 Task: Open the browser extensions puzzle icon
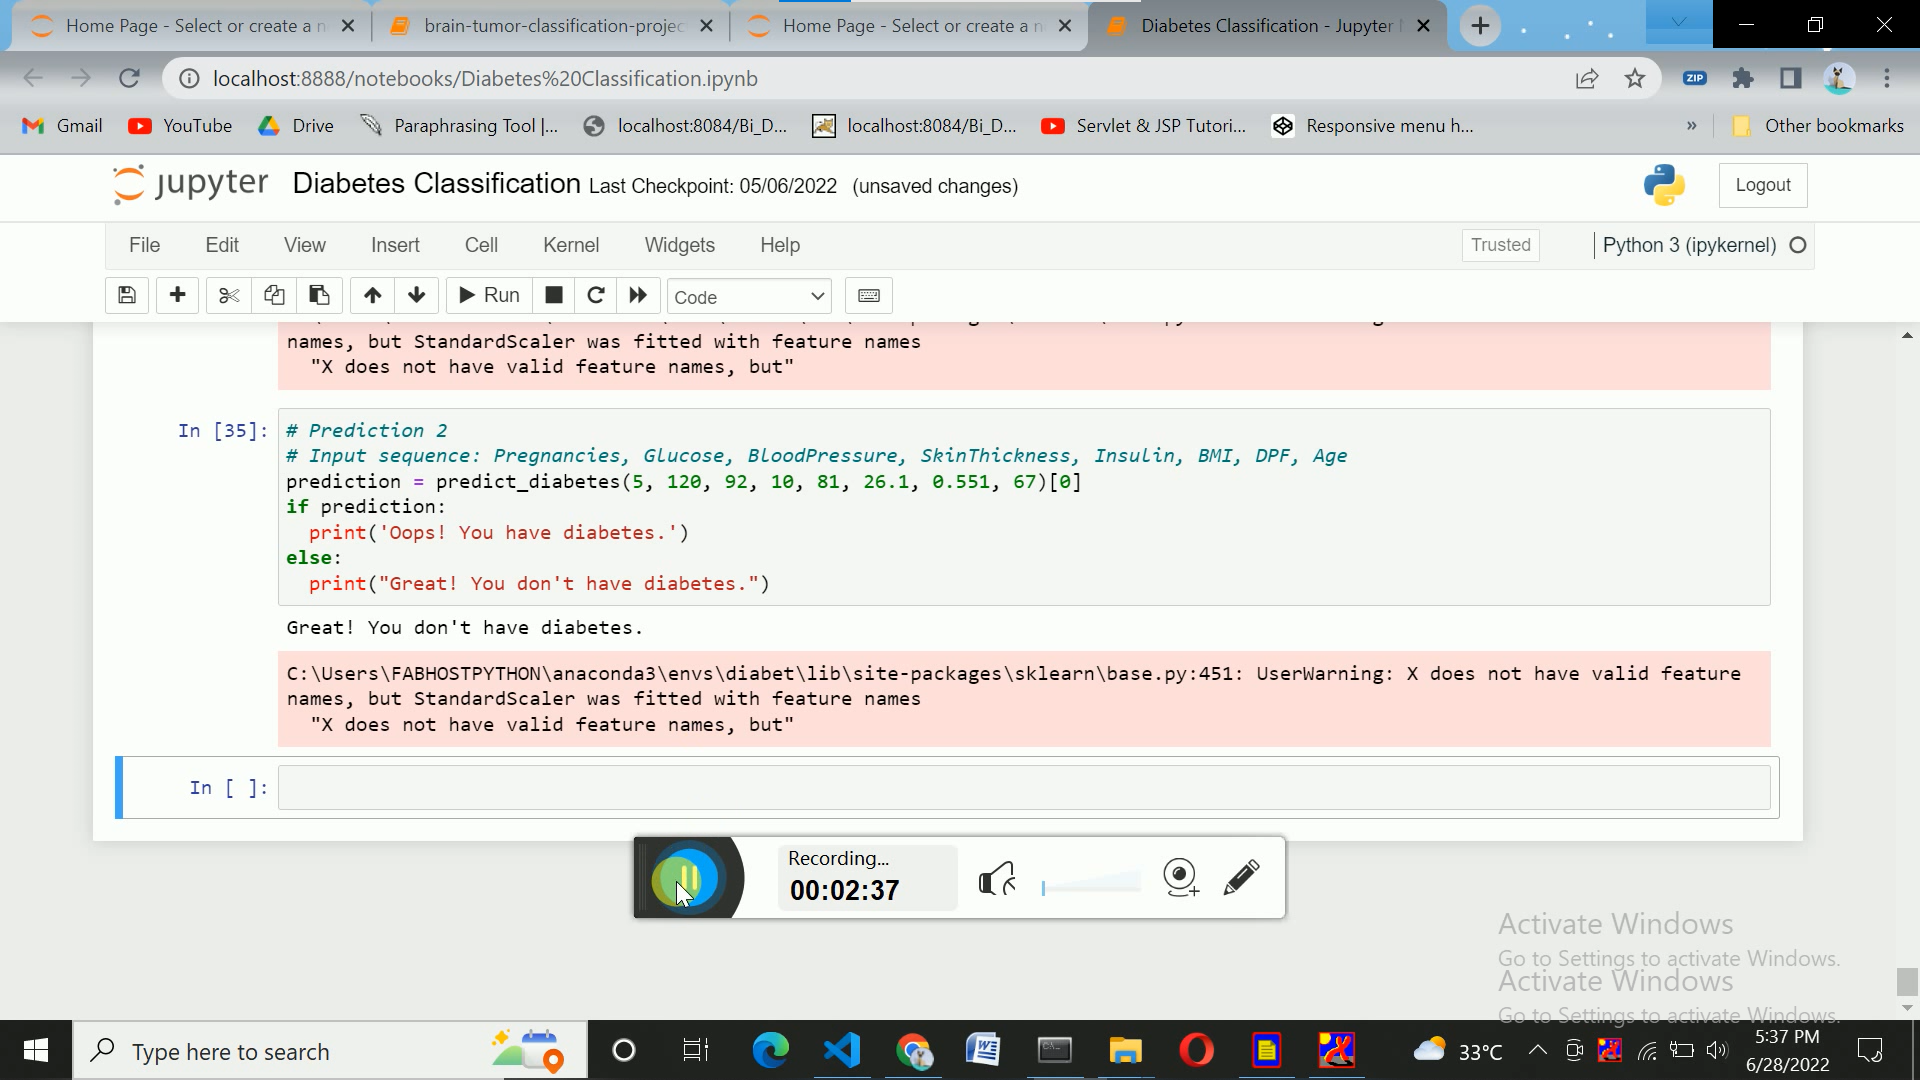[1743, 78]
